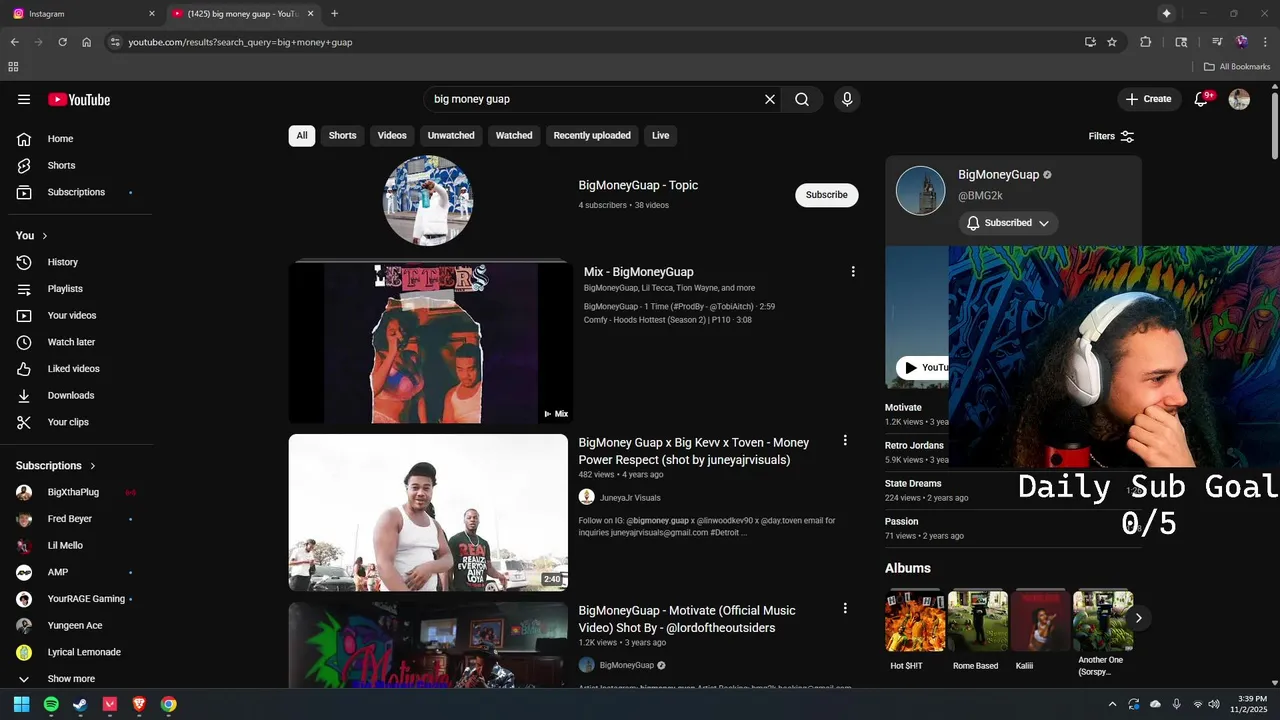
Task: Reload the page in Chrome
Action: 62,42
